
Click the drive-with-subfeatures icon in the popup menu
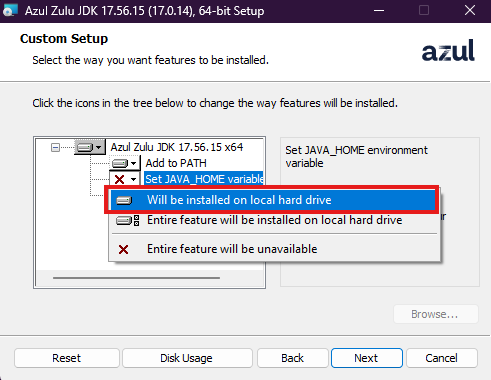(x=127, y=220)
